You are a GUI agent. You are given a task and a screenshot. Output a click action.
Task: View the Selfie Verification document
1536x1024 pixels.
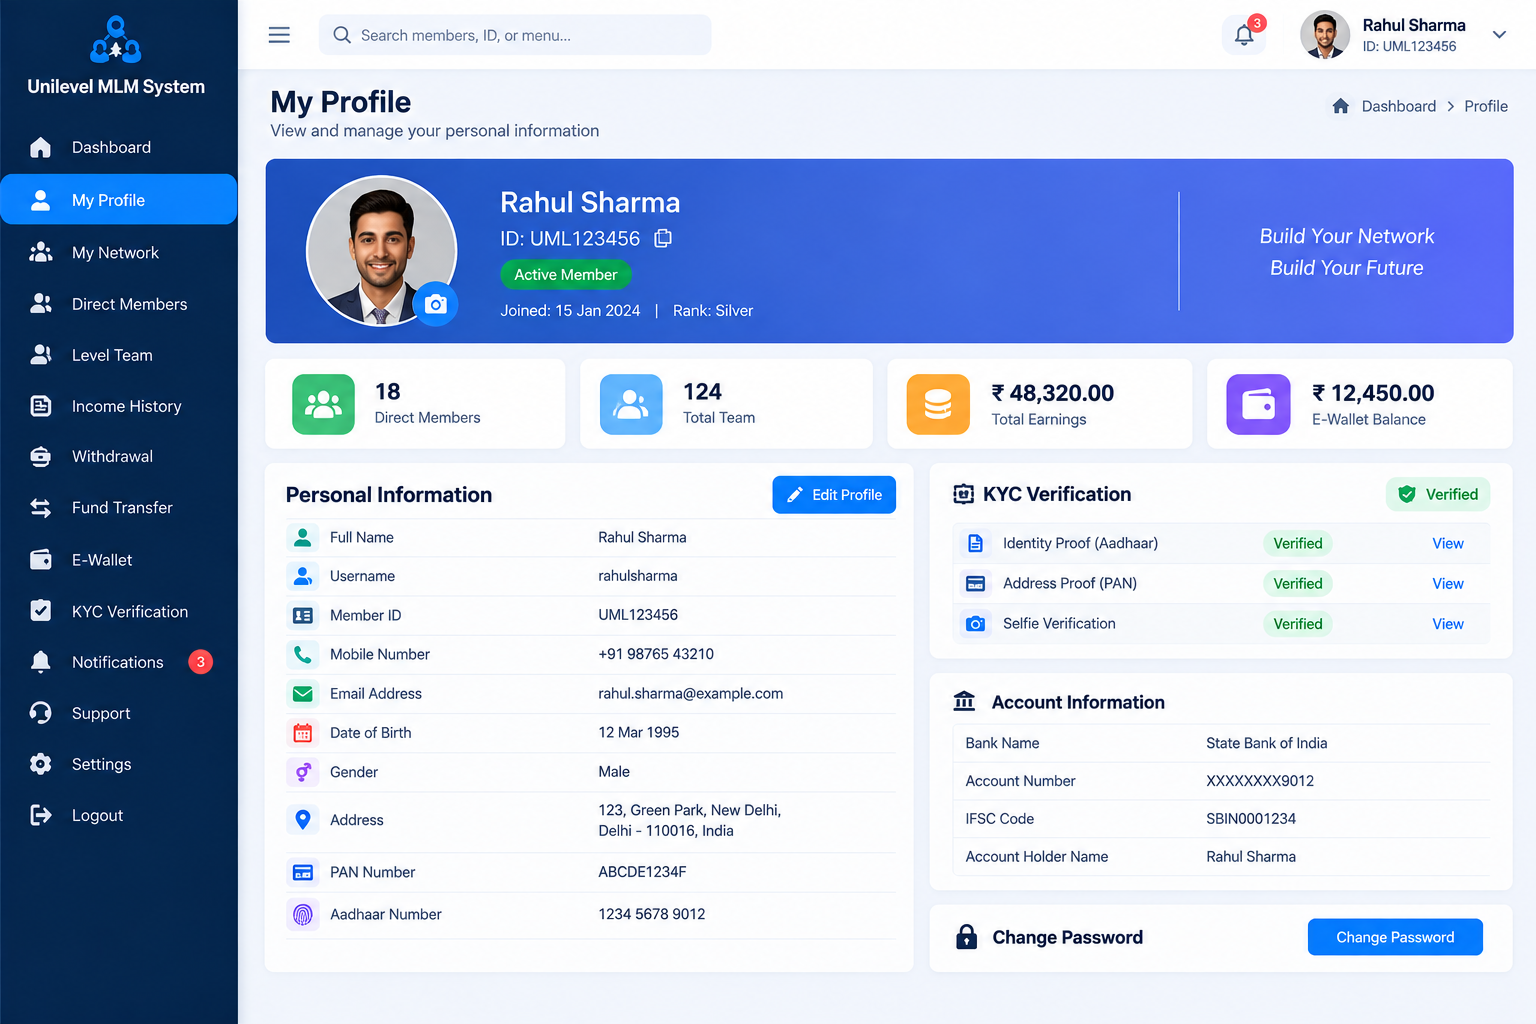(1447, 624)
